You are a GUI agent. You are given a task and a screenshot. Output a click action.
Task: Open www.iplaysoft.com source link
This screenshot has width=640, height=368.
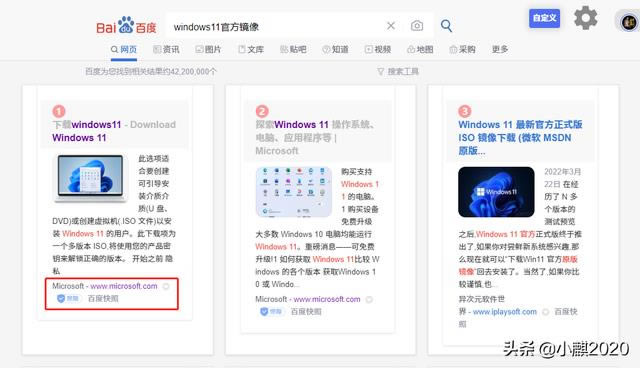point(505,312)
